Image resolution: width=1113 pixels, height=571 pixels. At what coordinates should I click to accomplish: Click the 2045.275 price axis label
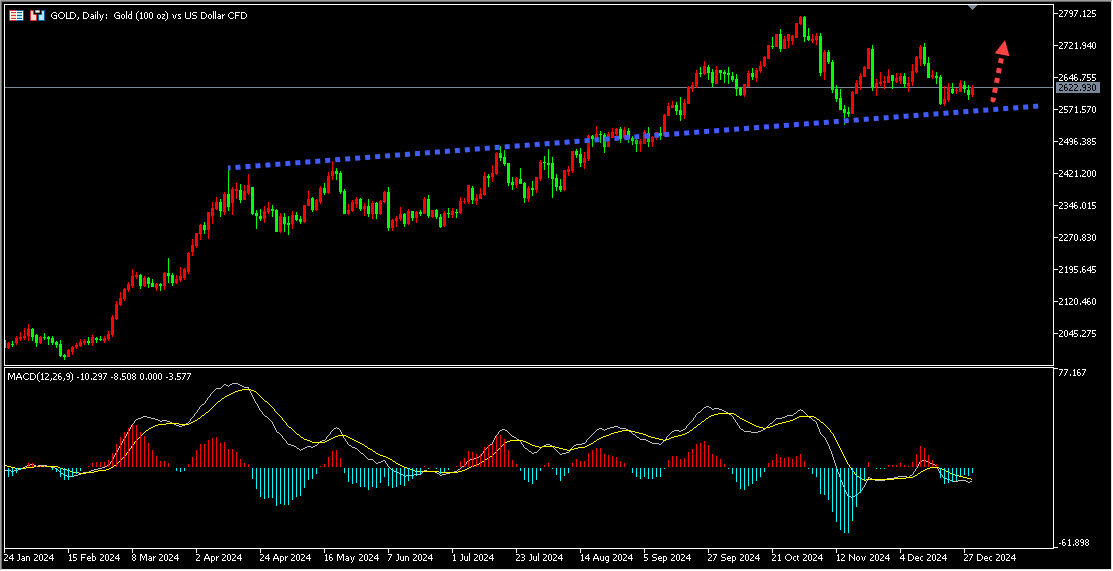[1078, 334]
